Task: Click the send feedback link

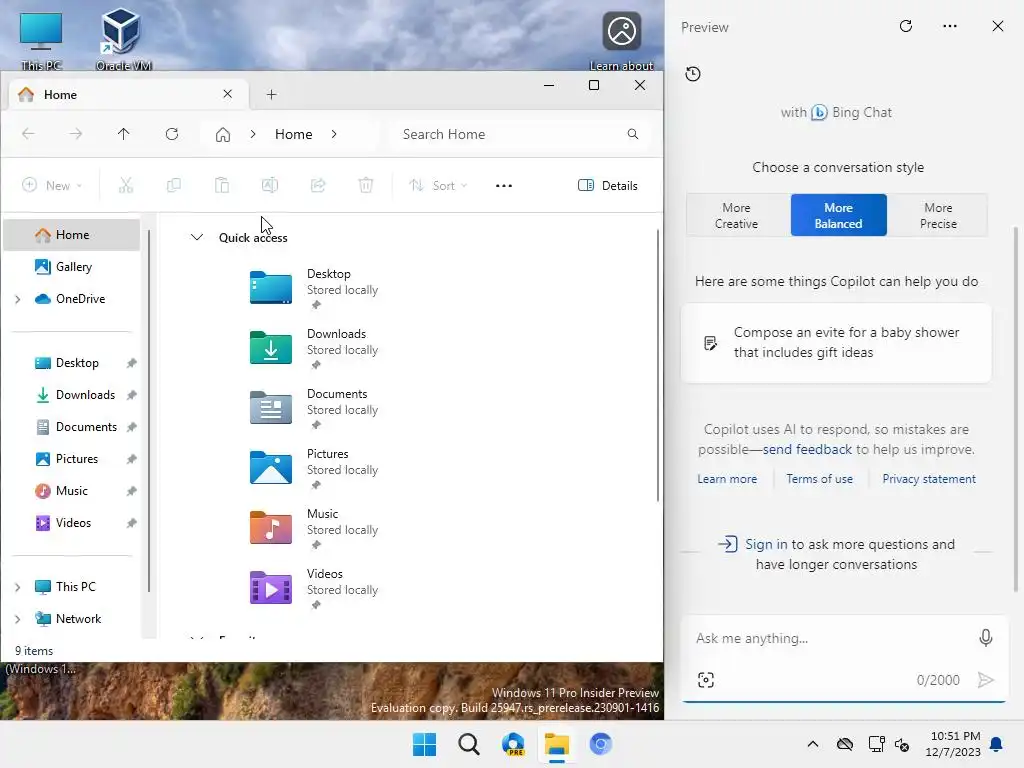Action: coord(807,449)
